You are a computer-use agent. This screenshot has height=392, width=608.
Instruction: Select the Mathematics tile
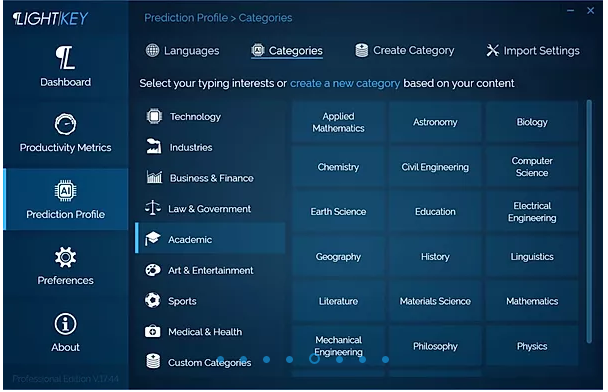coord(532,301)
